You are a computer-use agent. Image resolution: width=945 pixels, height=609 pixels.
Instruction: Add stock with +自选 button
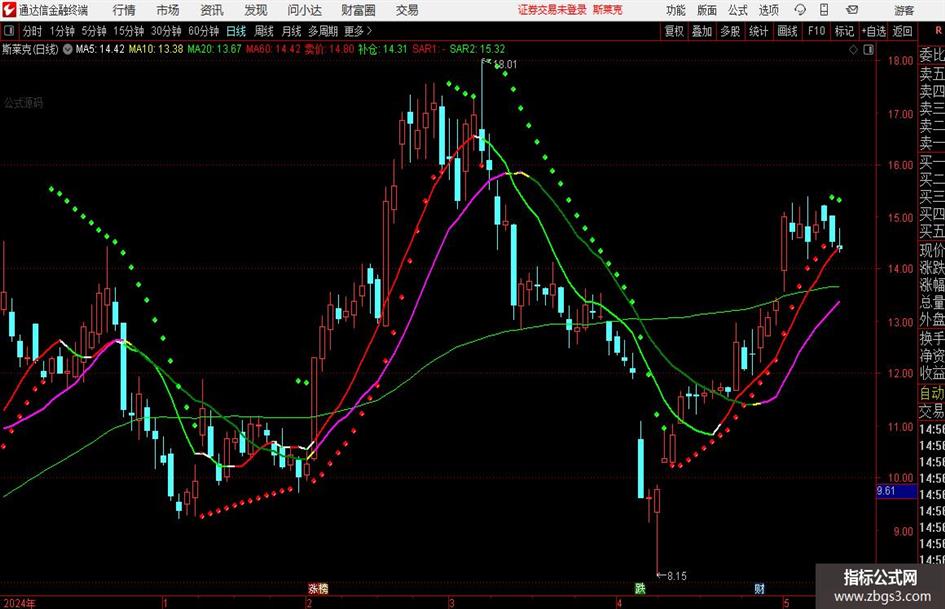[874, 31]
